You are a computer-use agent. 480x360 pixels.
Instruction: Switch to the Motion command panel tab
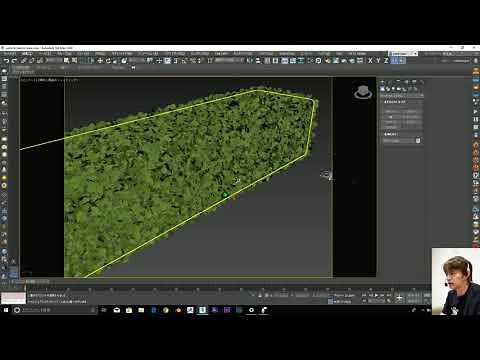coord(406,81)
